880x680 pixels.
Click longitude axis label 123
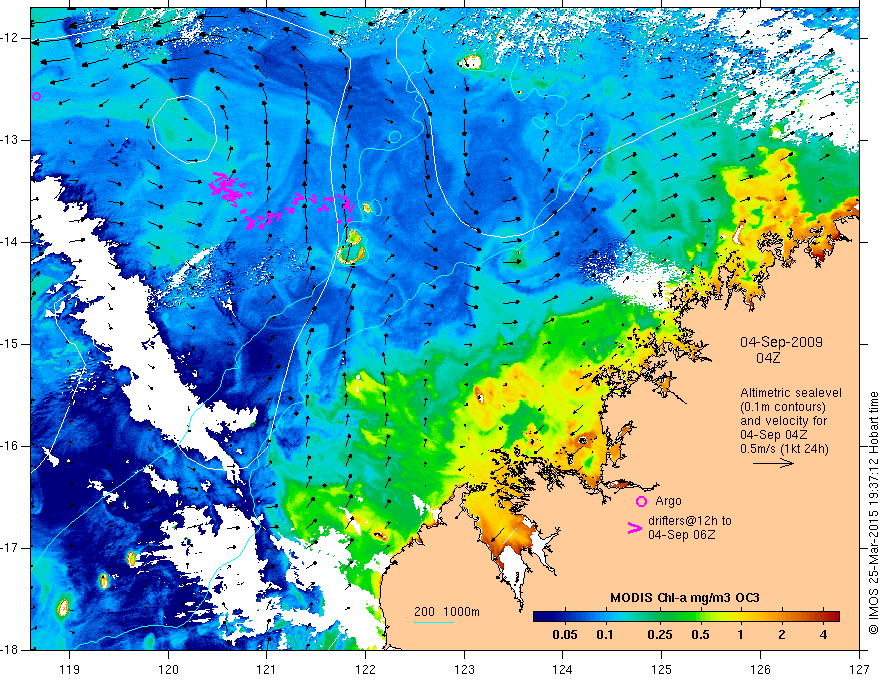click(464, 669)
